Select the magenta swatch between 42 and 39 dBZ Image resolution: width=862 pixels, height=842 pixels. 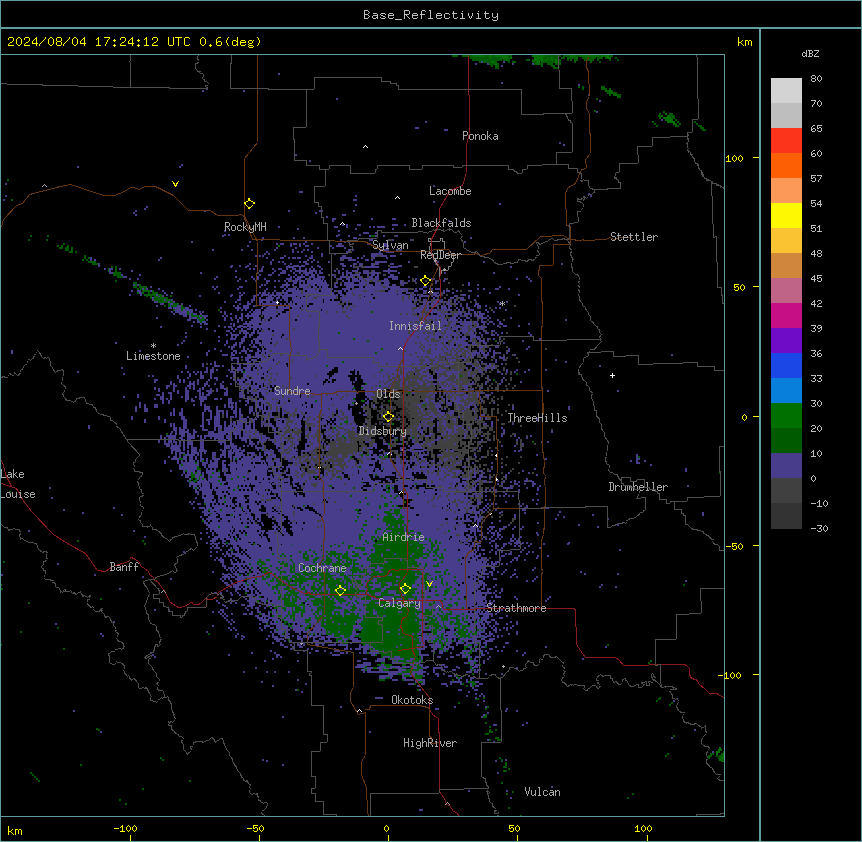click(x=786, y=315)
